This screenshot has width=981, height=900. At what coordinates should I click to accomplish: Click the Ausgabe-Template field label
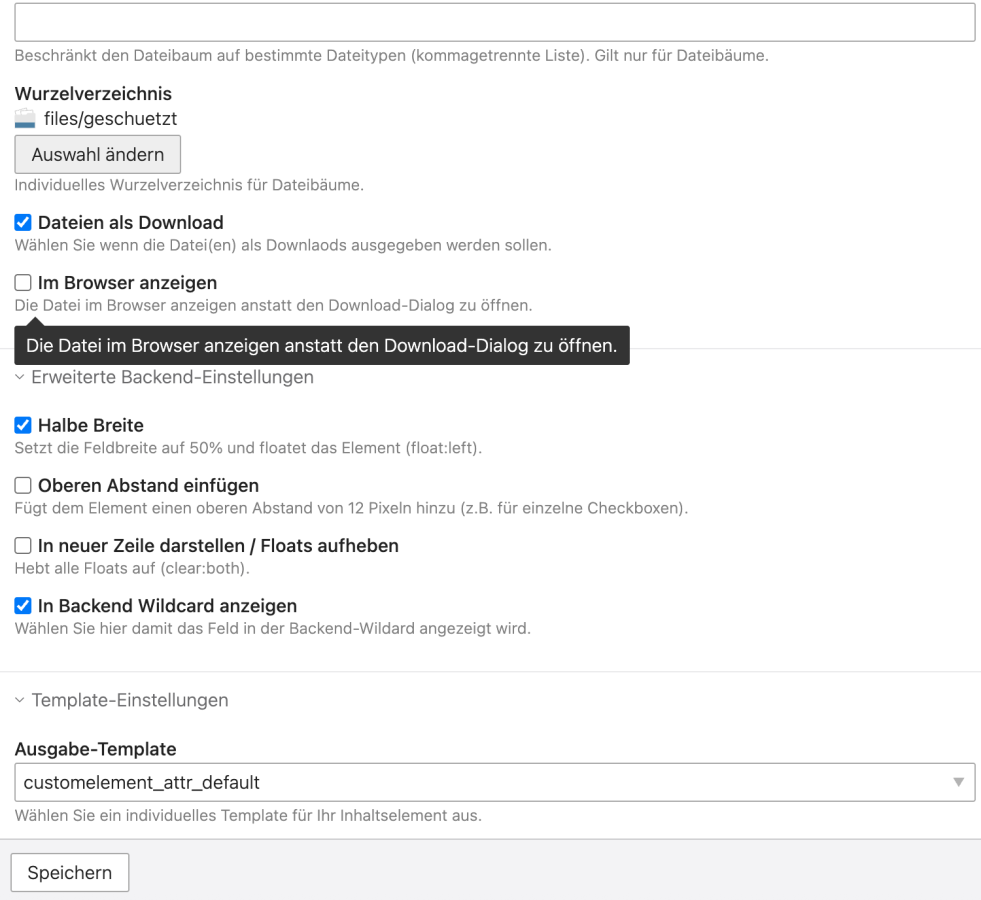(96, 749)
